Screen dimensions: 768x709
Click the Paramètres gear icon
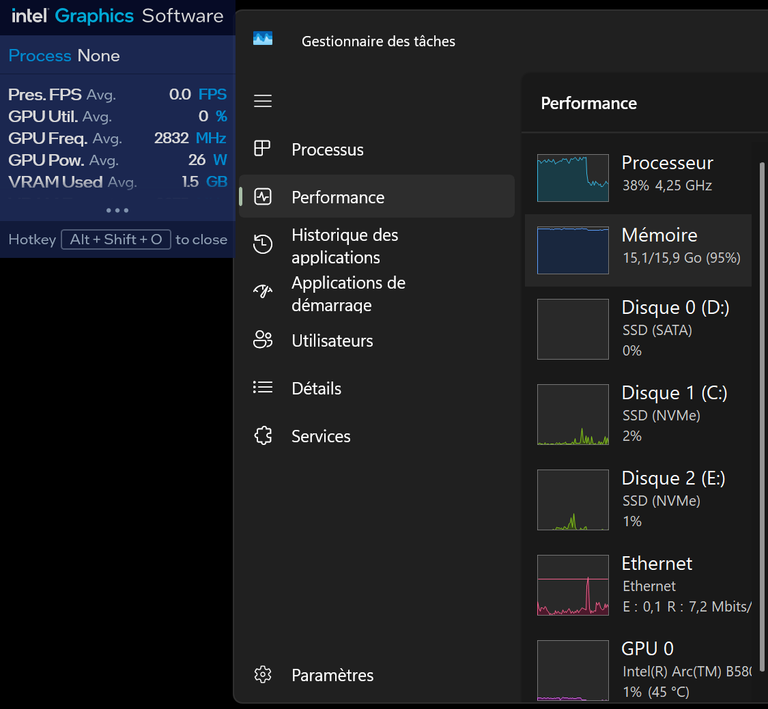263,674
